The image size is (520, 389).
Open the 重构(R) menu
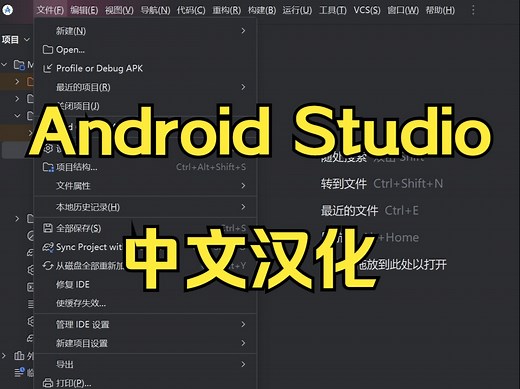tap(226, 10)
